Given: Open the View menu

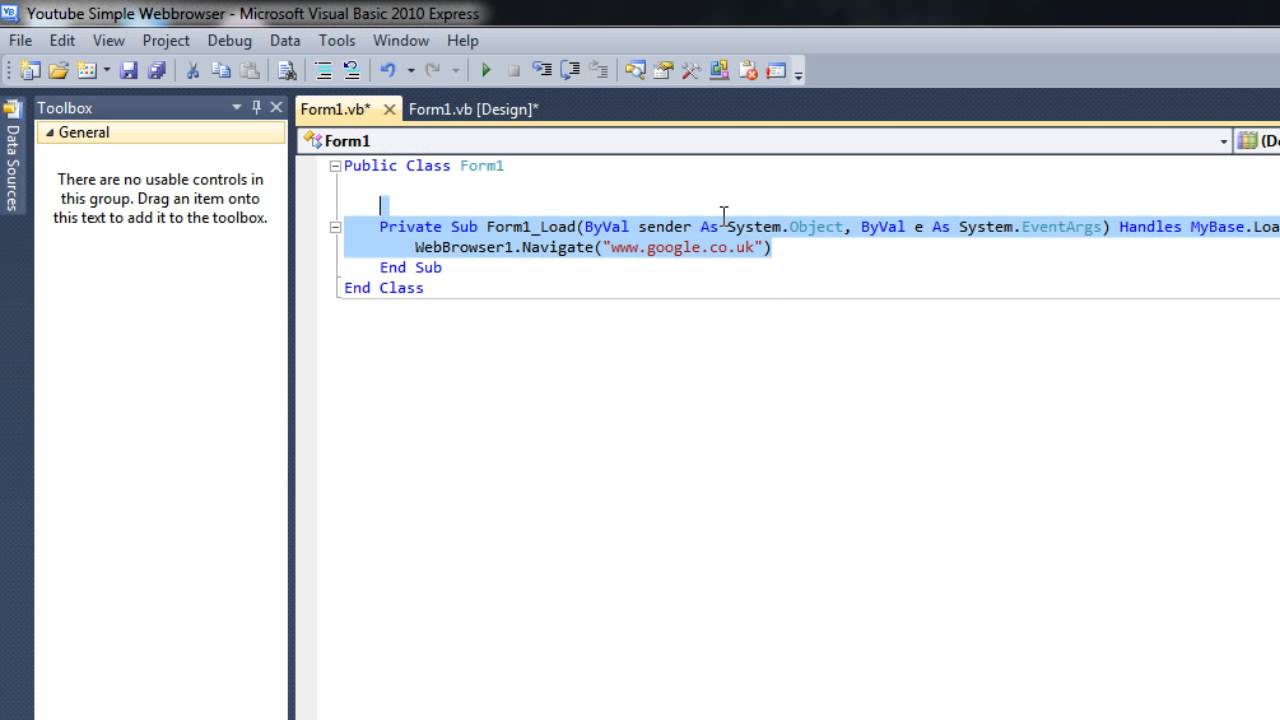Looking at the screenshot, I should [x=109, y=40].
